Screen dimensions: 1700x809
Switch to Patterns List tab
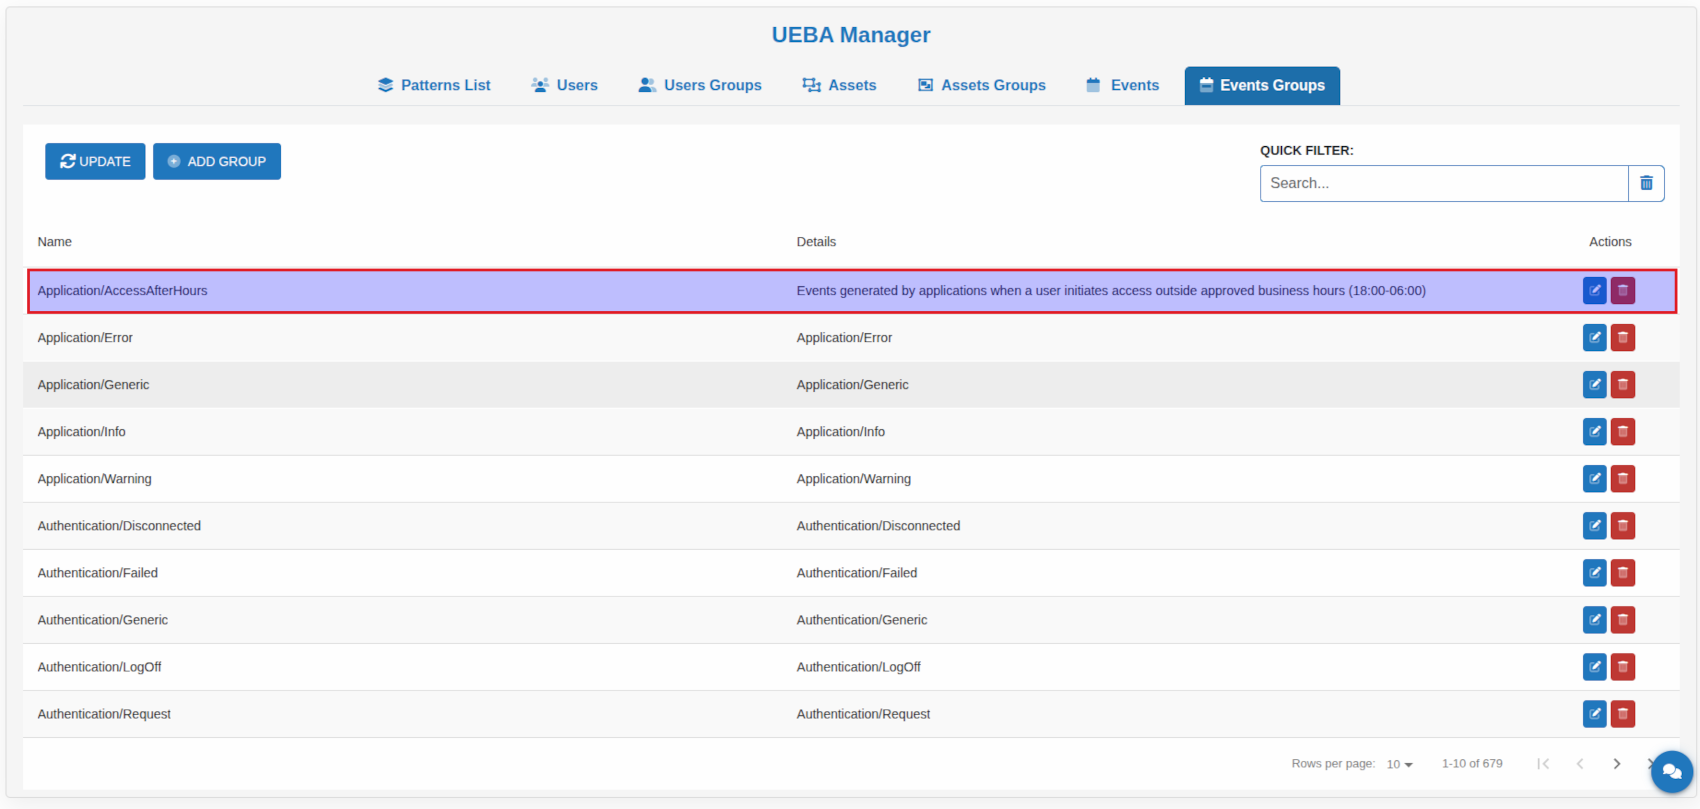pos(434,86)
